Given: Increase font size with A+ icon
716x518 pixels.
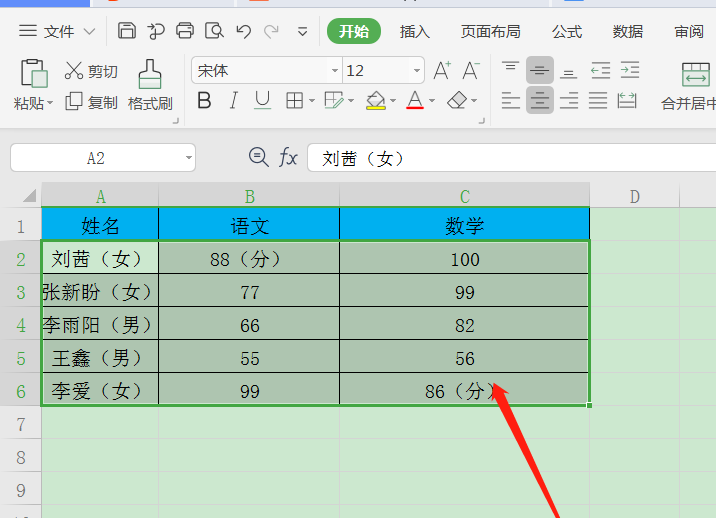Looking at the screenshot, I should tap(442, 71).
